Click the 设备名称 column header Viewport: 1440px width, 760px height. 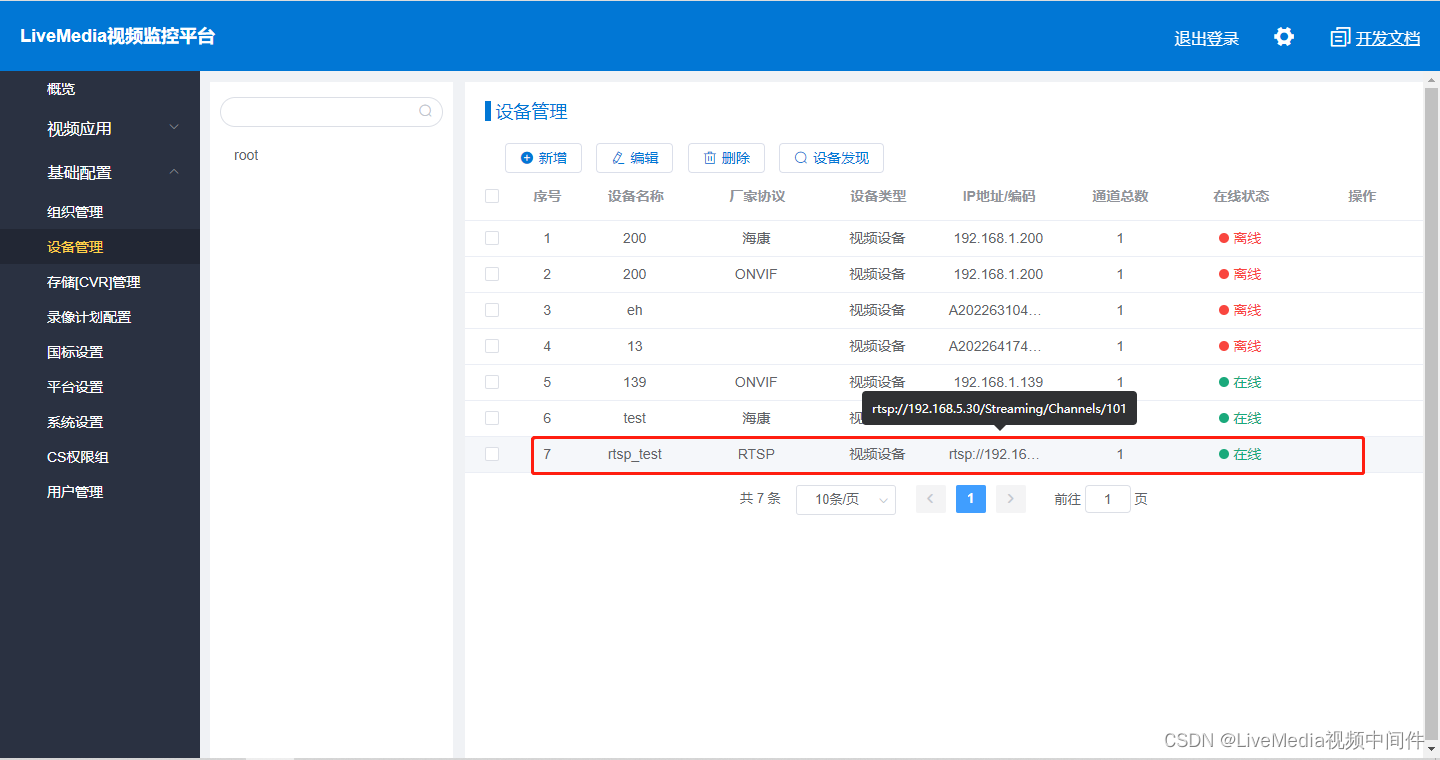tap(635, 196)
